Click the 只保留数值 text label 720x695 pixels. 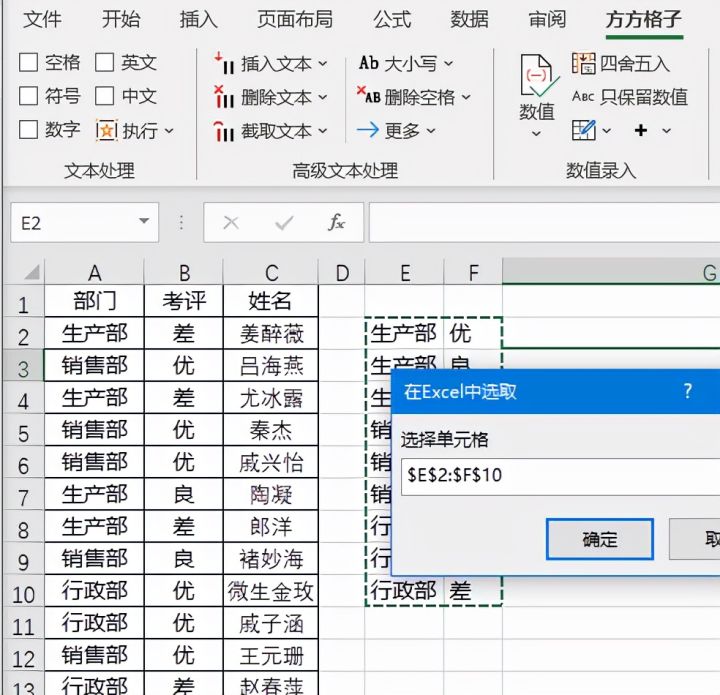click(x=644, y=96)
